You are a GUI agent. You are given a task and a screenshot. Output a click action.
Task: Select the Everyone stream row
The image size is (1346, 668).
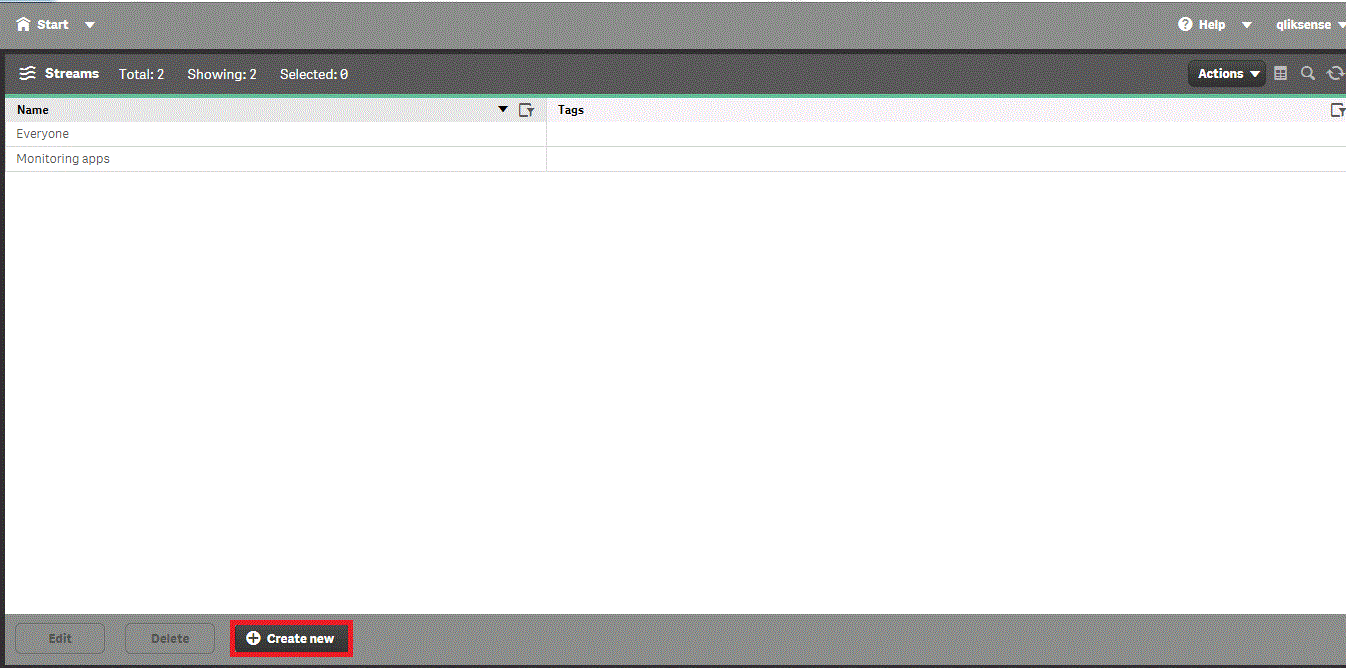(x=43, y=134)
